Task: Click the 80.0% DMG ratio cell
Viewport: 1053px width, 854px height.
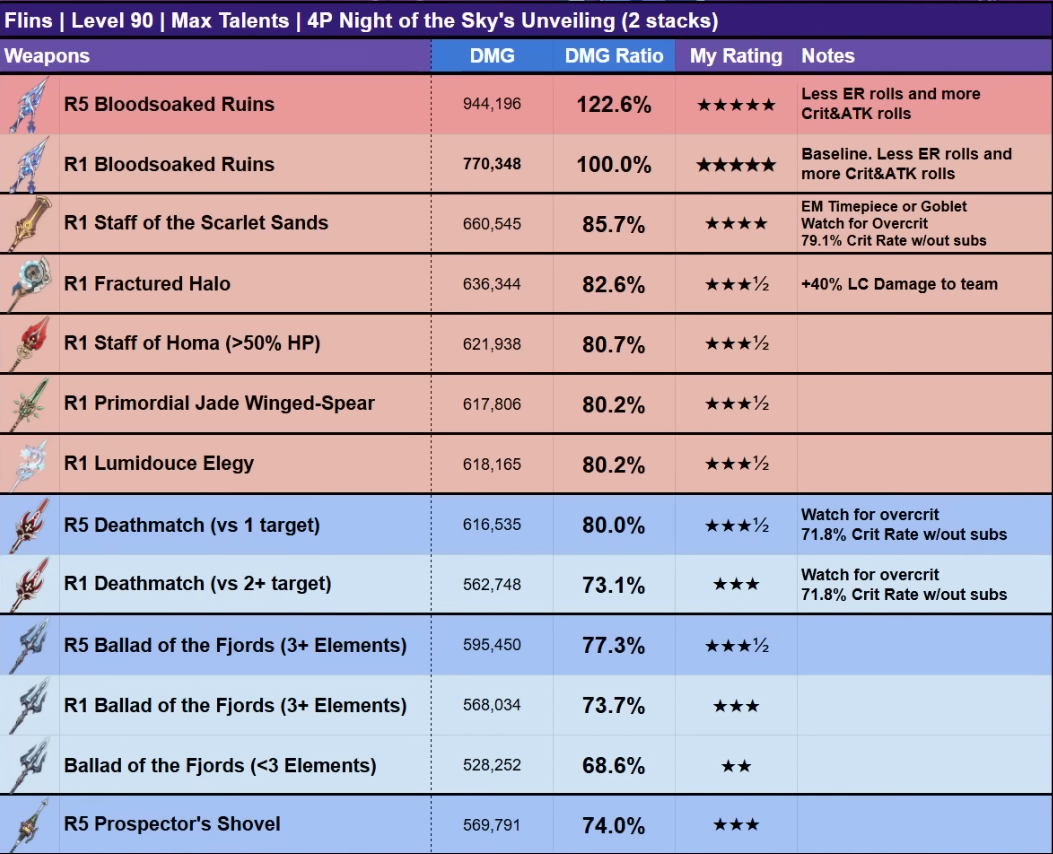Action: click(x=614, y=525)
